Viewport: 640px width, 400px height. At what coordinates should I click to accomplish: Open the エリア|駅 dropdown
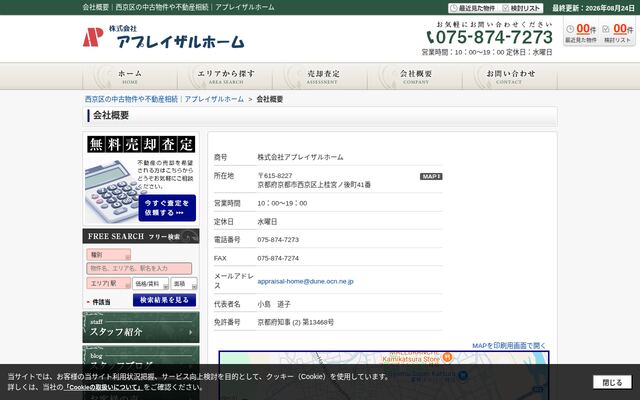coord(109,283)
